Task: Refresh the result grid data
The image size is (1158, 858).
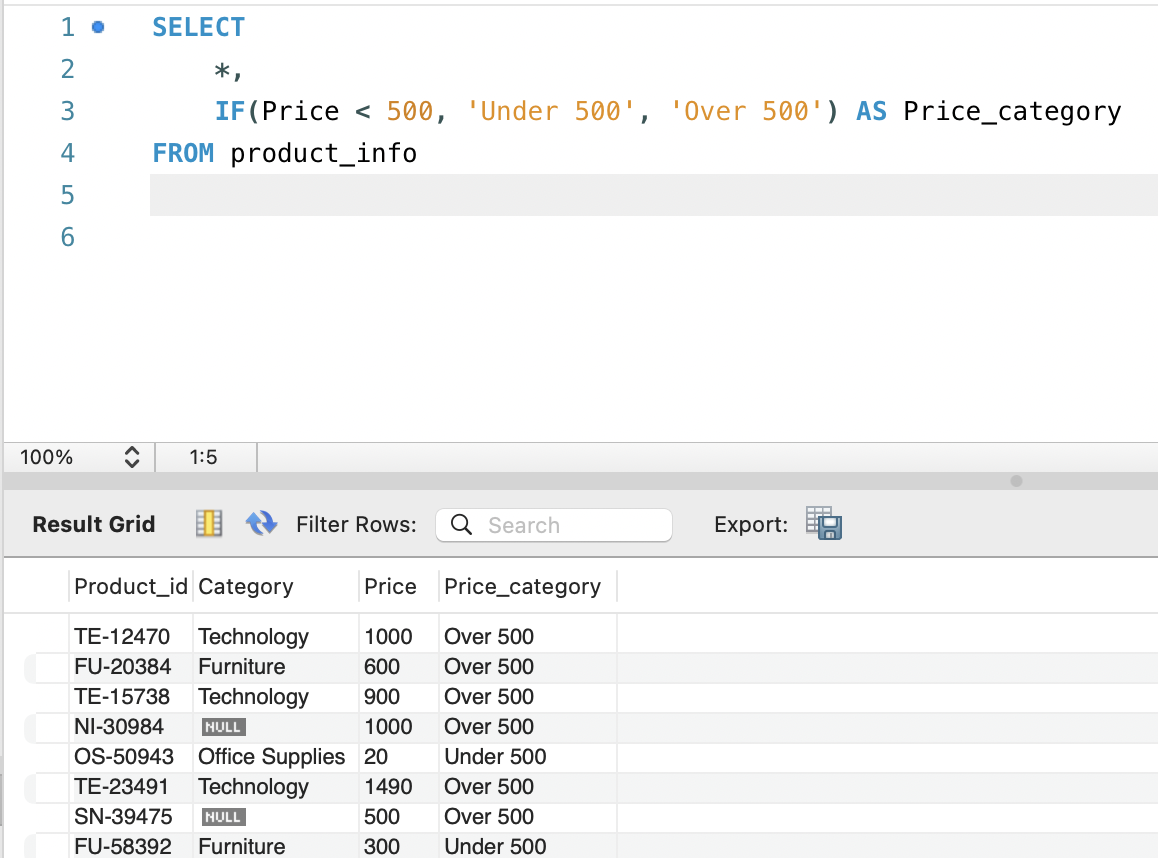Action: pyautogui.click(x=261, y=524)
